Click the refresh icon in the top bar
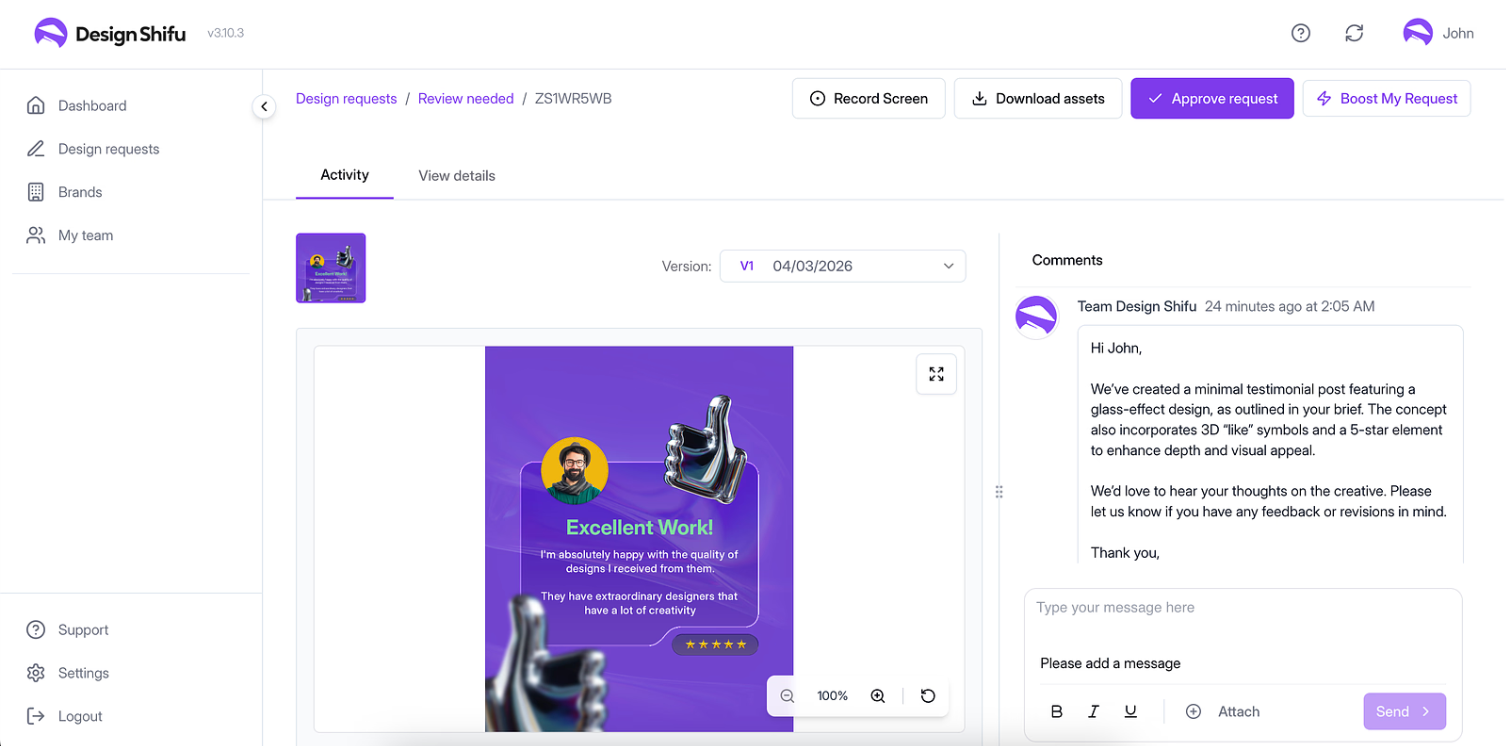The height and width of the screenshot is (746, 1506). (1353, 32)
